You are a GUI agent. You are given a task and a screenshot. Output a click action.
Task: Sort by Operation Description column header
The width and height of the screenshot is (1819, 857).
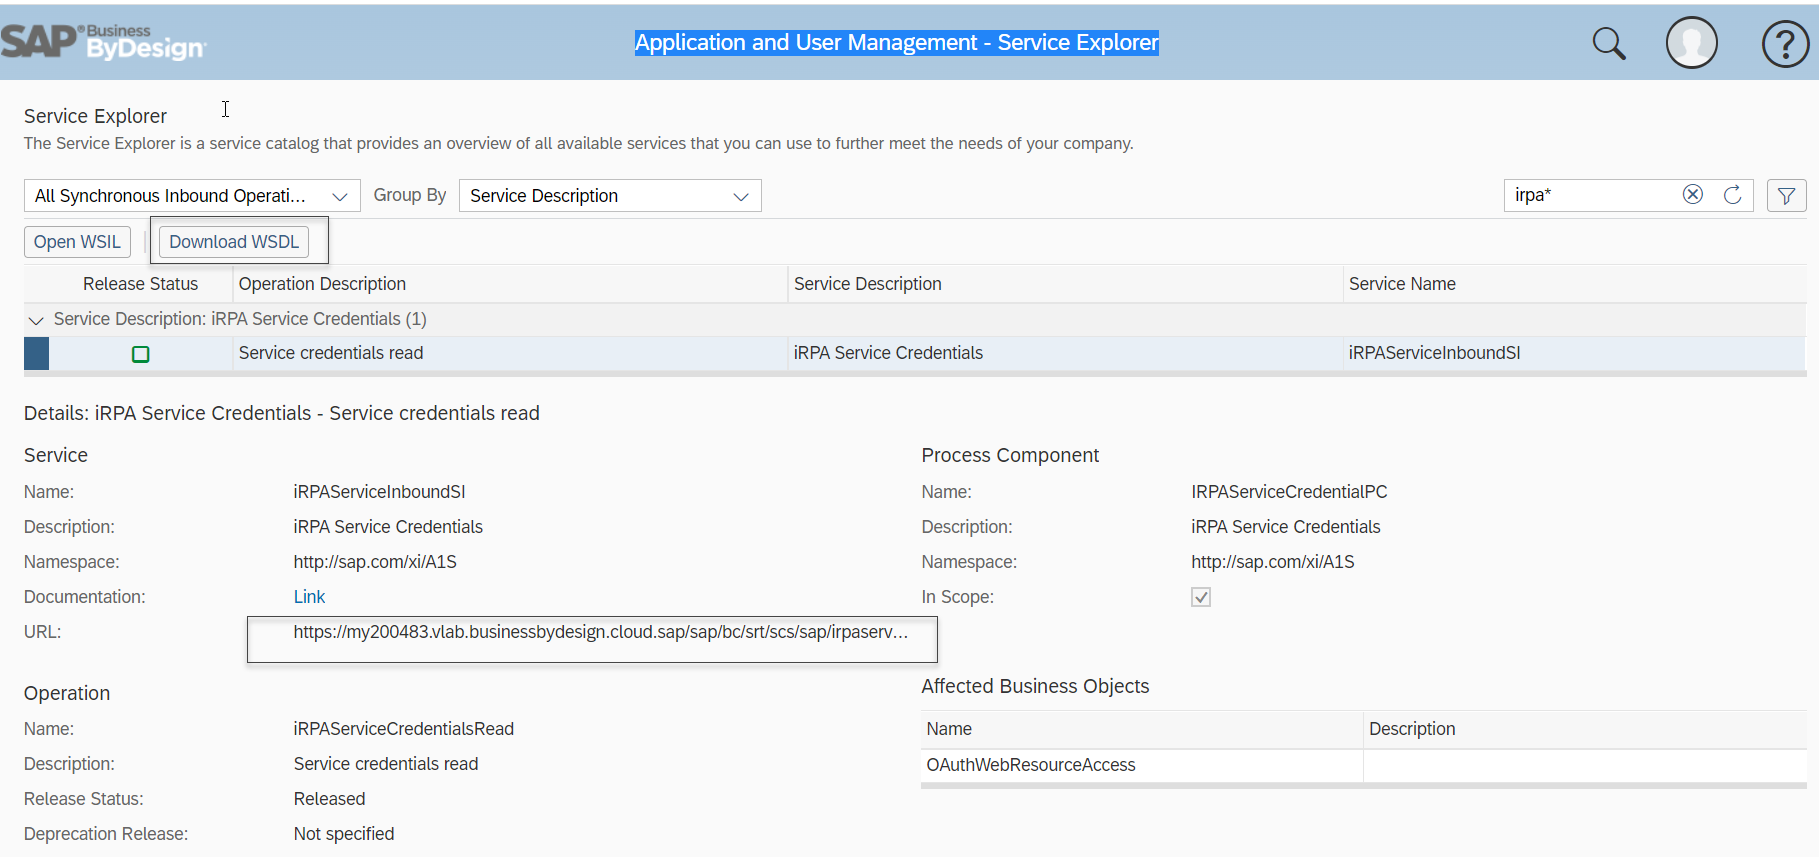pyautogui.click(x=510, y=284)
